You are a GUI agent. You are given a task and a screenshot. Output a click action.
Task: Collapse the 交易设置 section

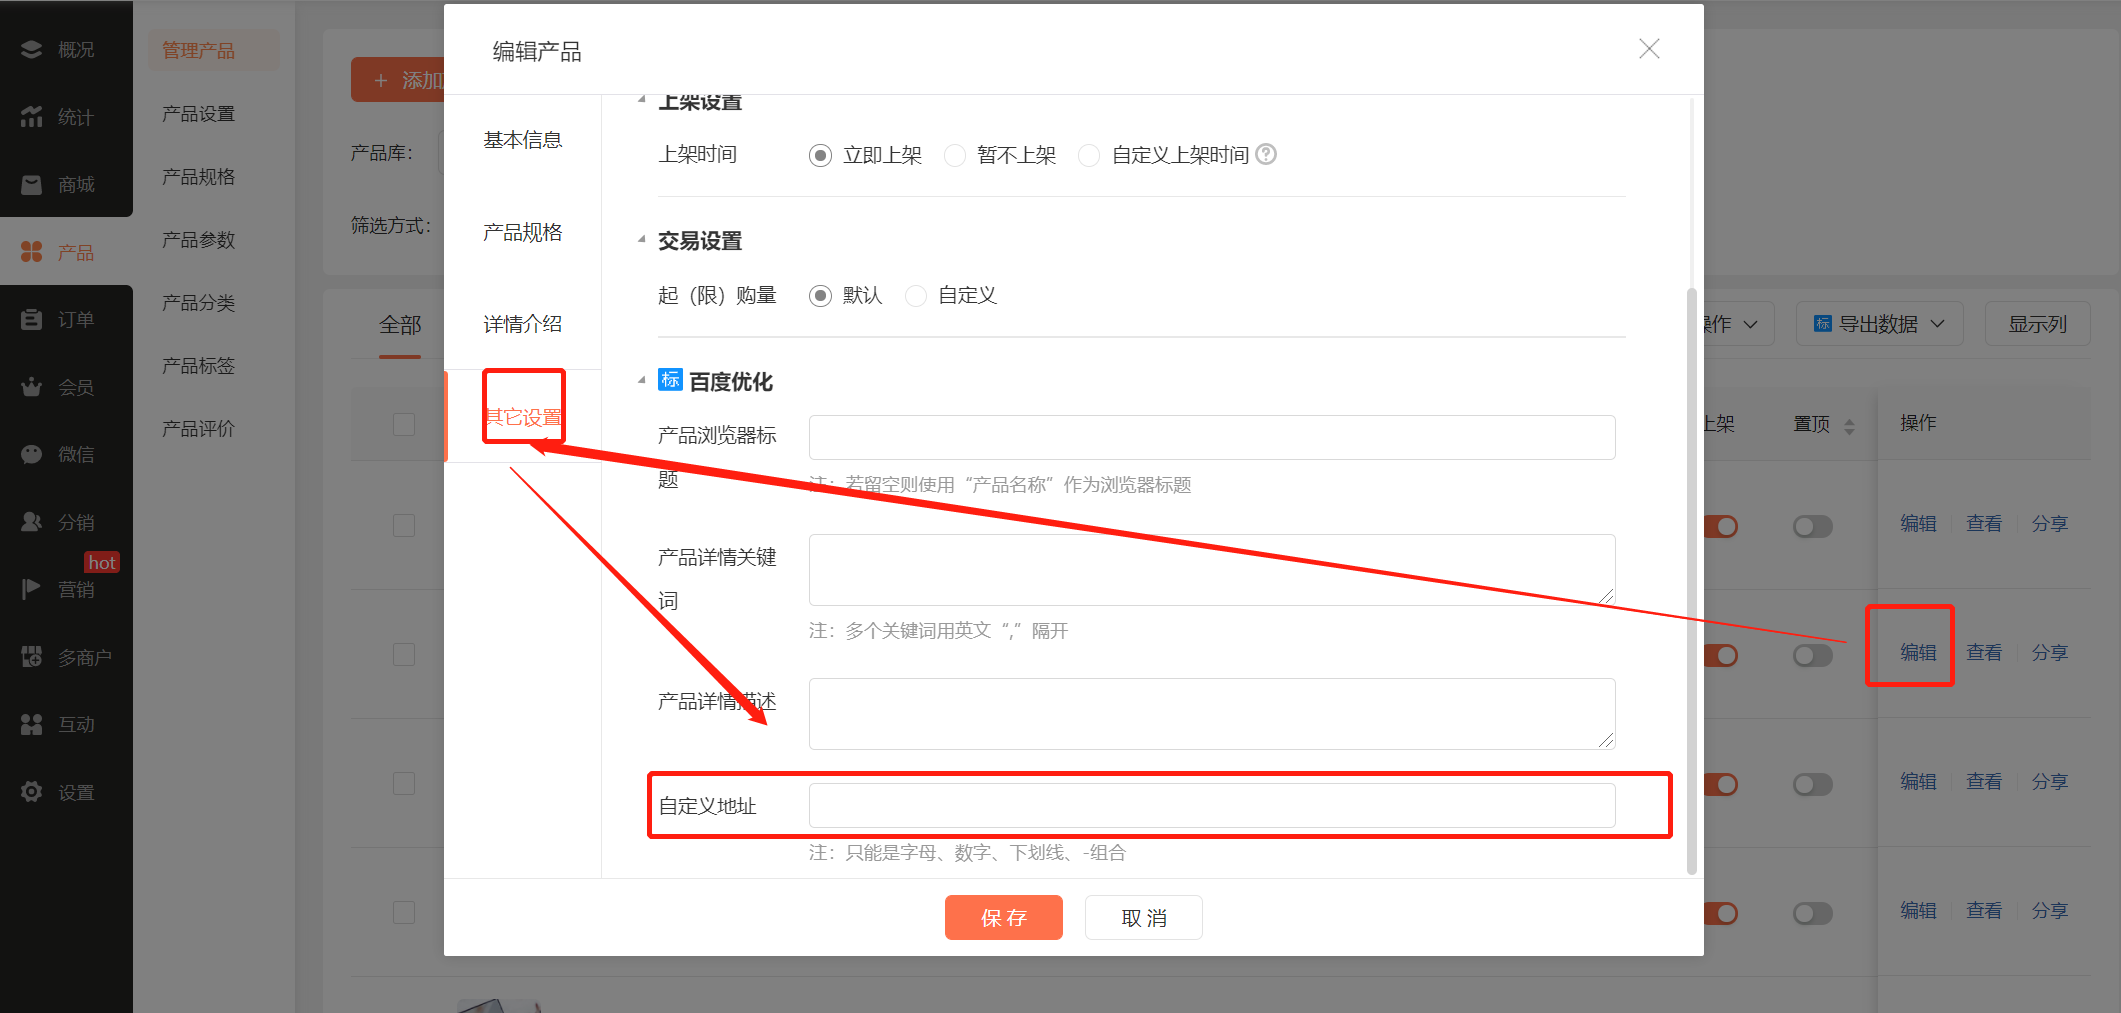click(x=642, y=240)
